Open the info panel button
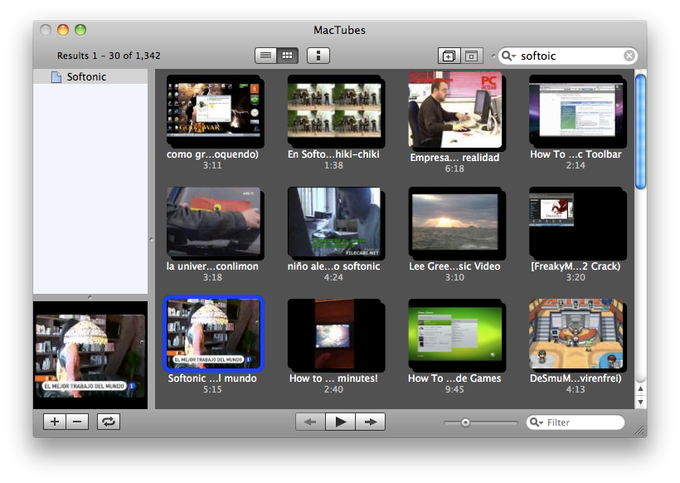This screenshot has height=483, width=680. (318, 55)
